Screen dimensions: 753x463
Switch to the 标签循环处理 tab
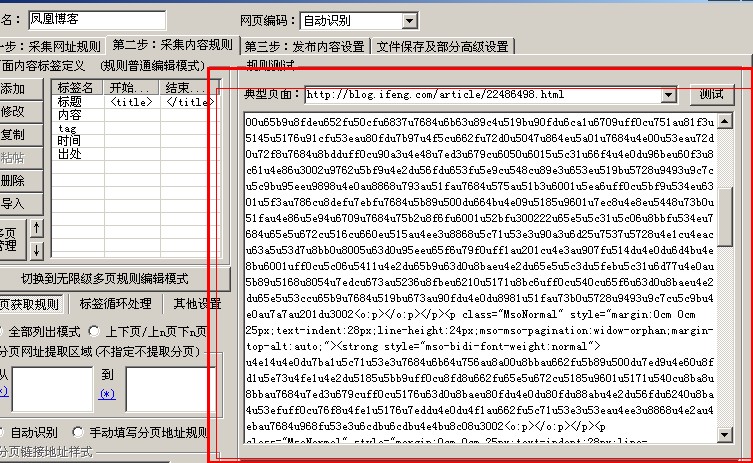click(116, 304)
